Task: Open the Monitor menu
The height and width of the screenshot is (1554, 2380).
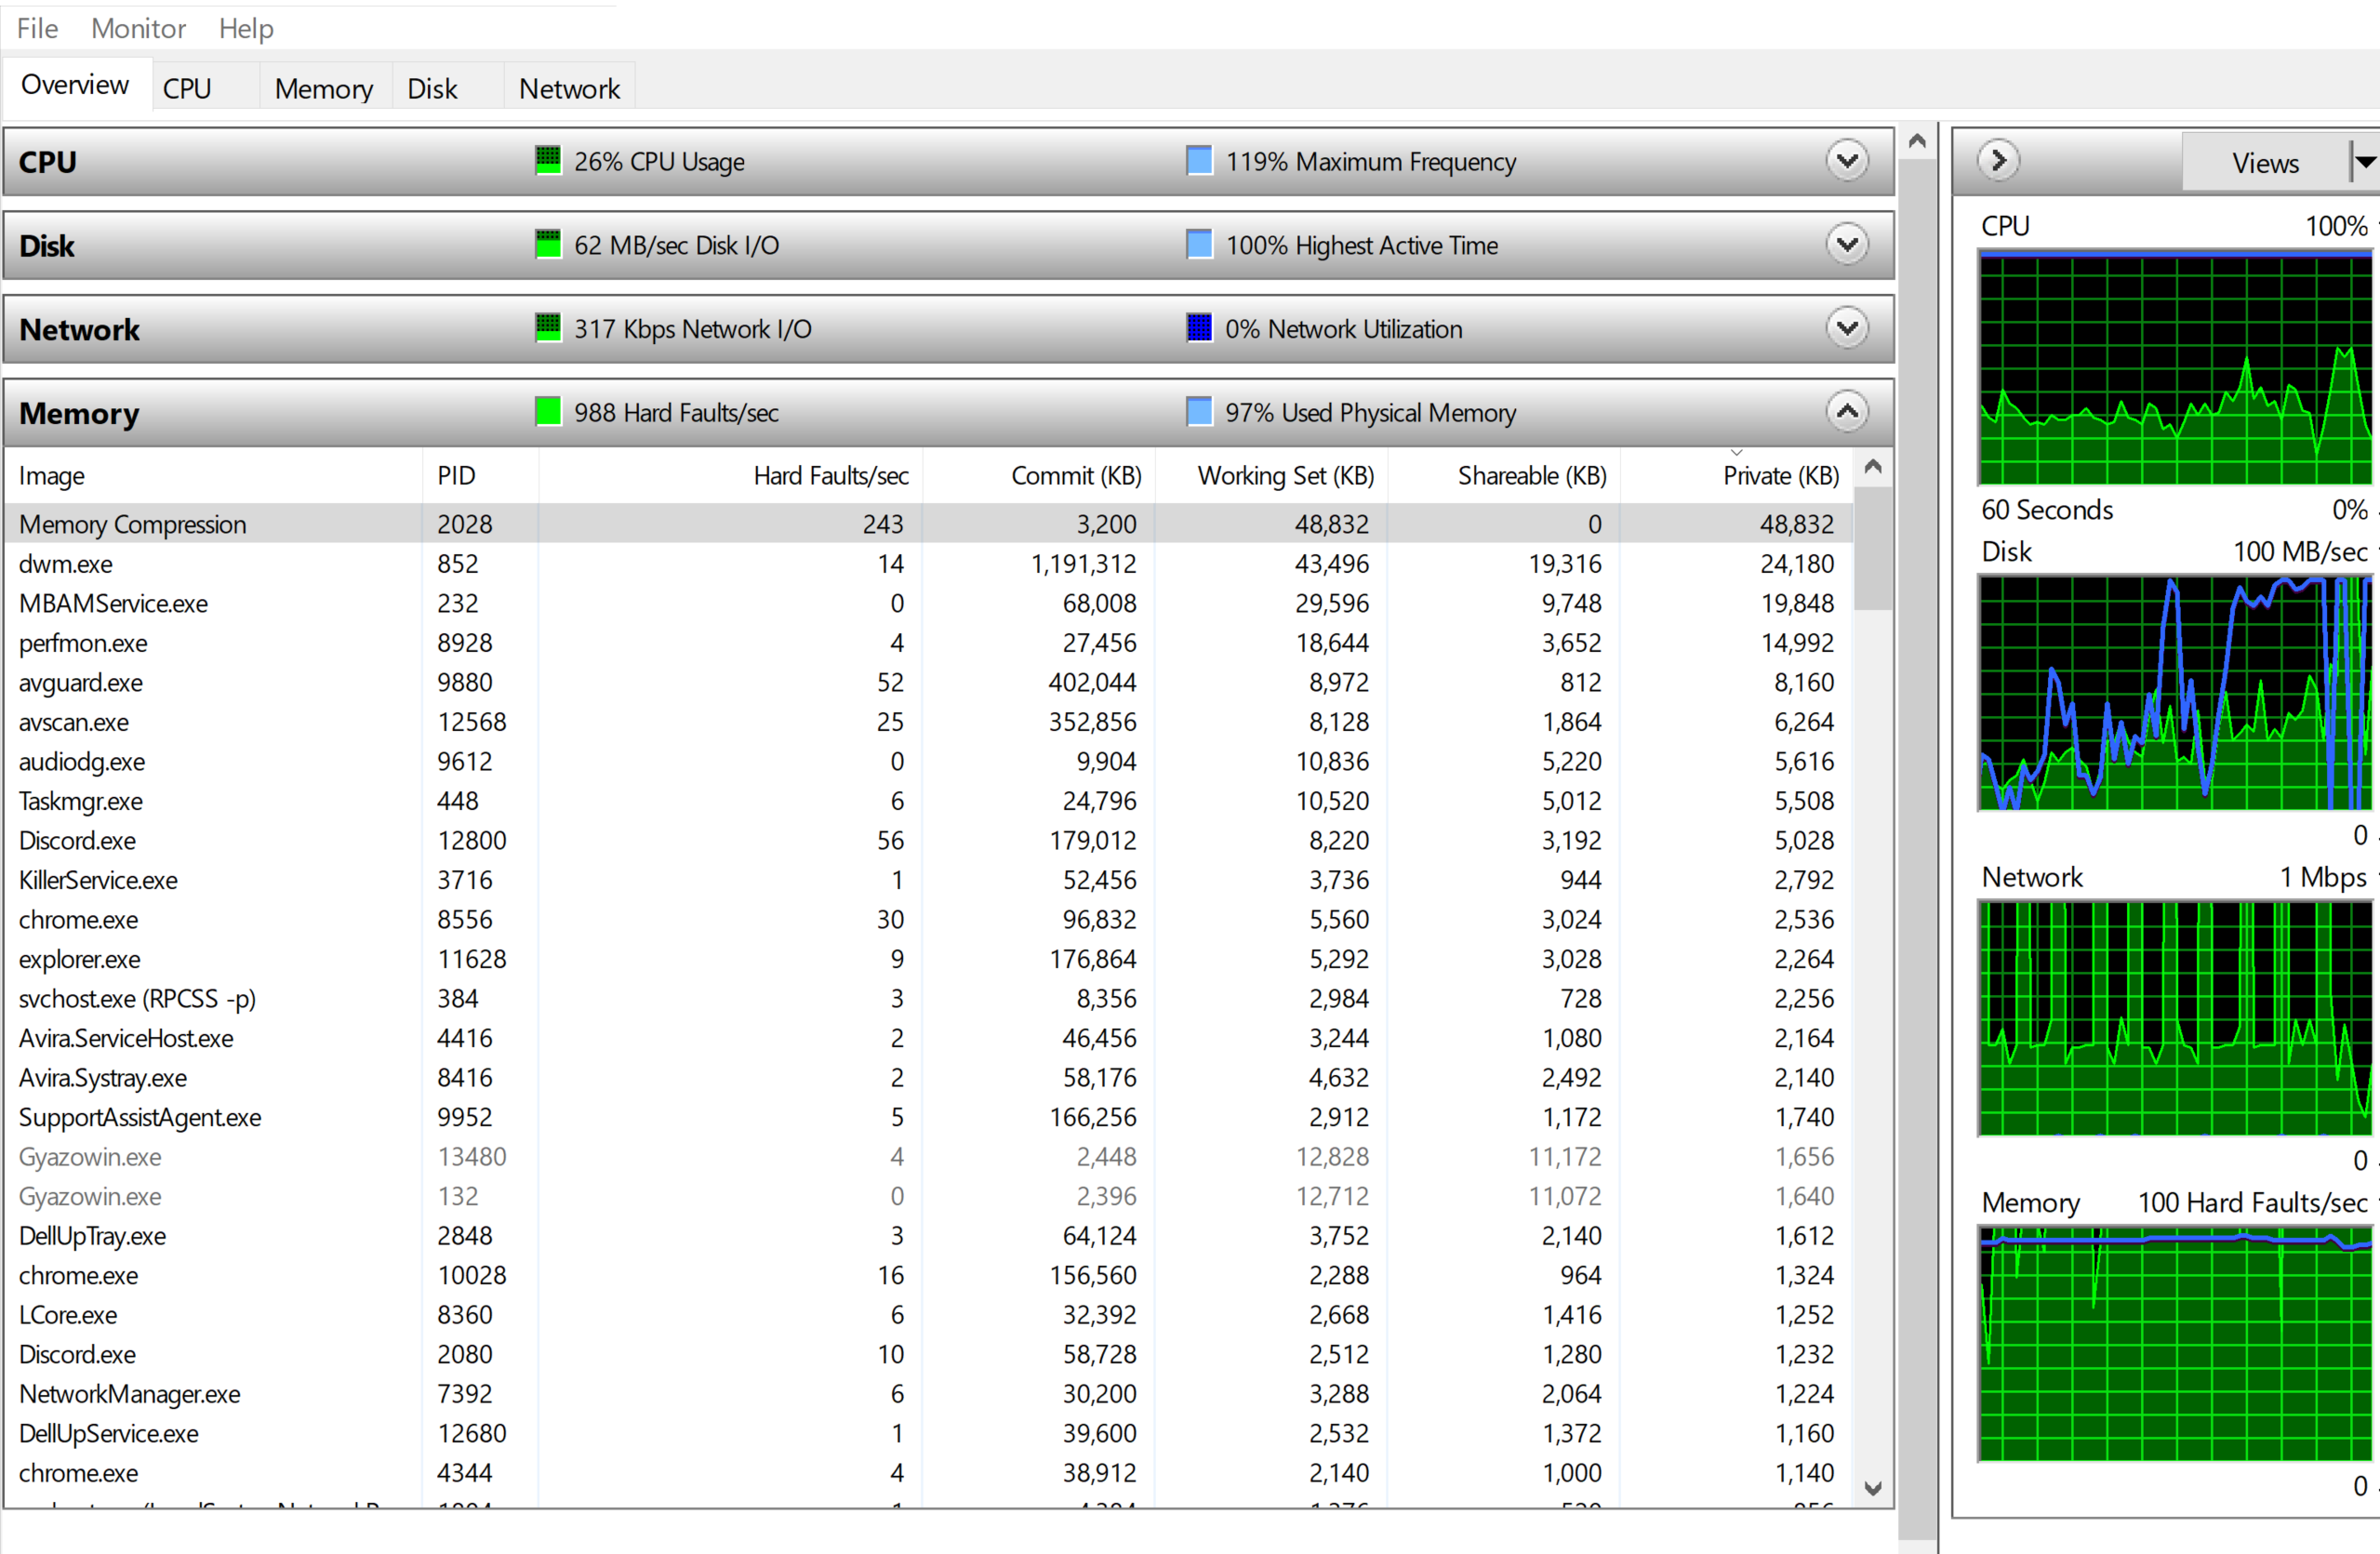Action: coord(137,29)
